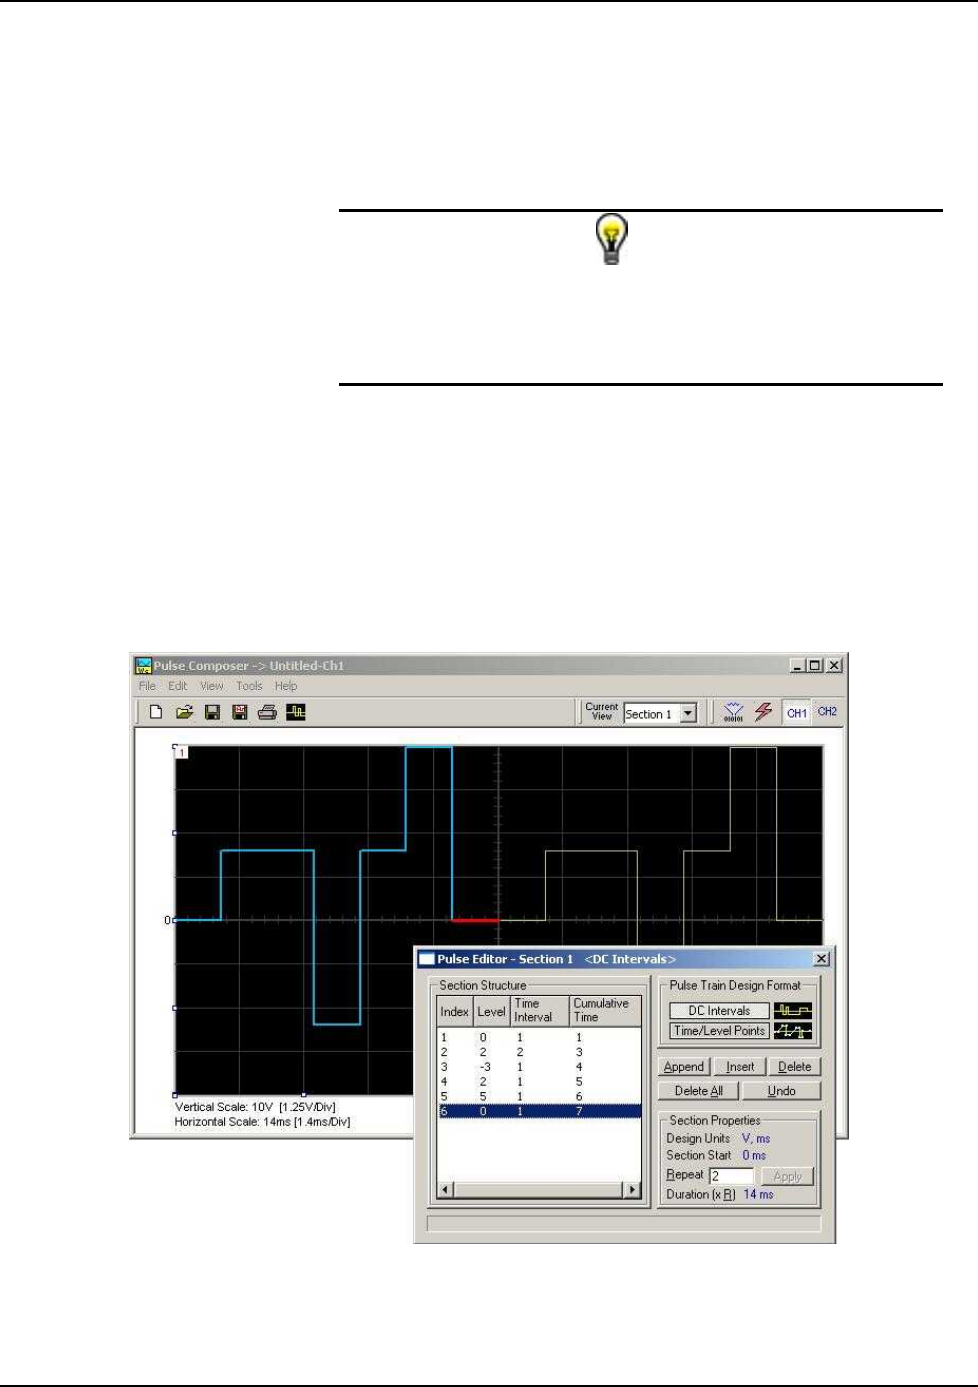Viewport: 978px width, 1387px height.
Task: Click the Time/Level Points waveform icon
Action: coord(793,1031)
